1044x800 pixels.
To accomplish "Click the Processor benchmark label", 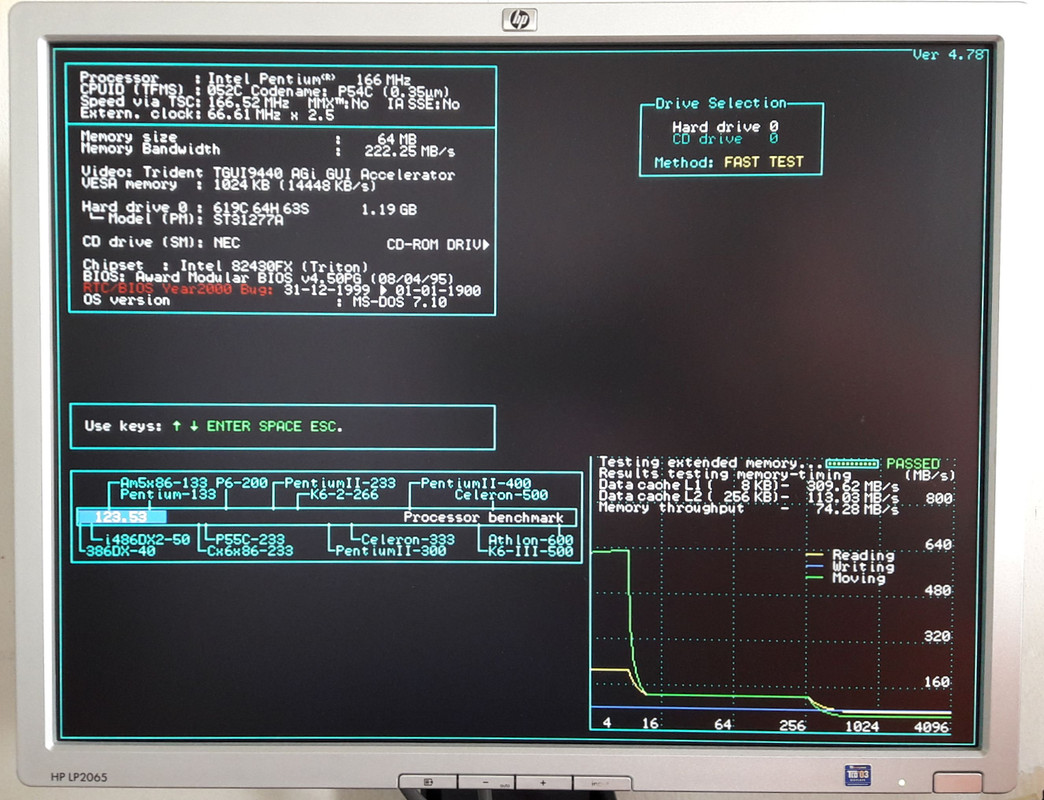I will coord(483,517).
